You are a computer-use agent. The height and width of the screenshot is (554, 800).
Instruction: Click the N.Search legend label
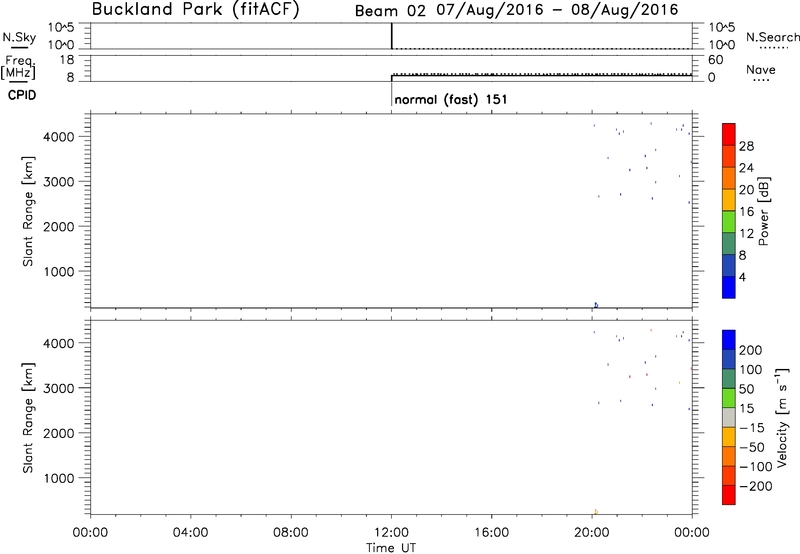click(773, 37)
